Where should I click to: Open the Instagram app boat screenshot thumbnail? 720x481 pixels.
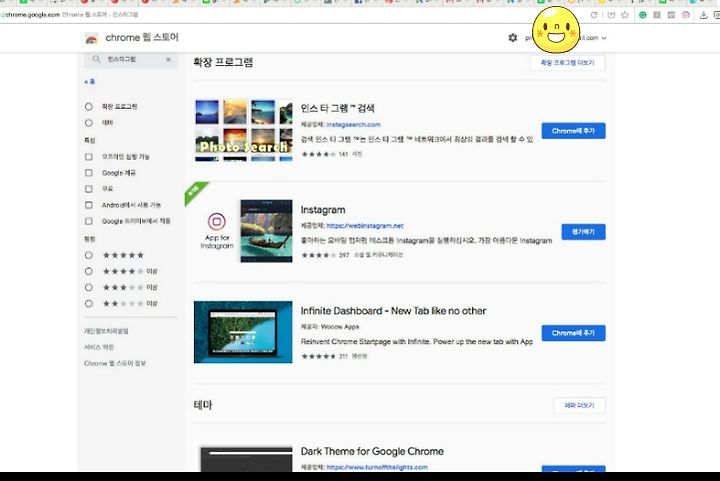coord(266,231)
